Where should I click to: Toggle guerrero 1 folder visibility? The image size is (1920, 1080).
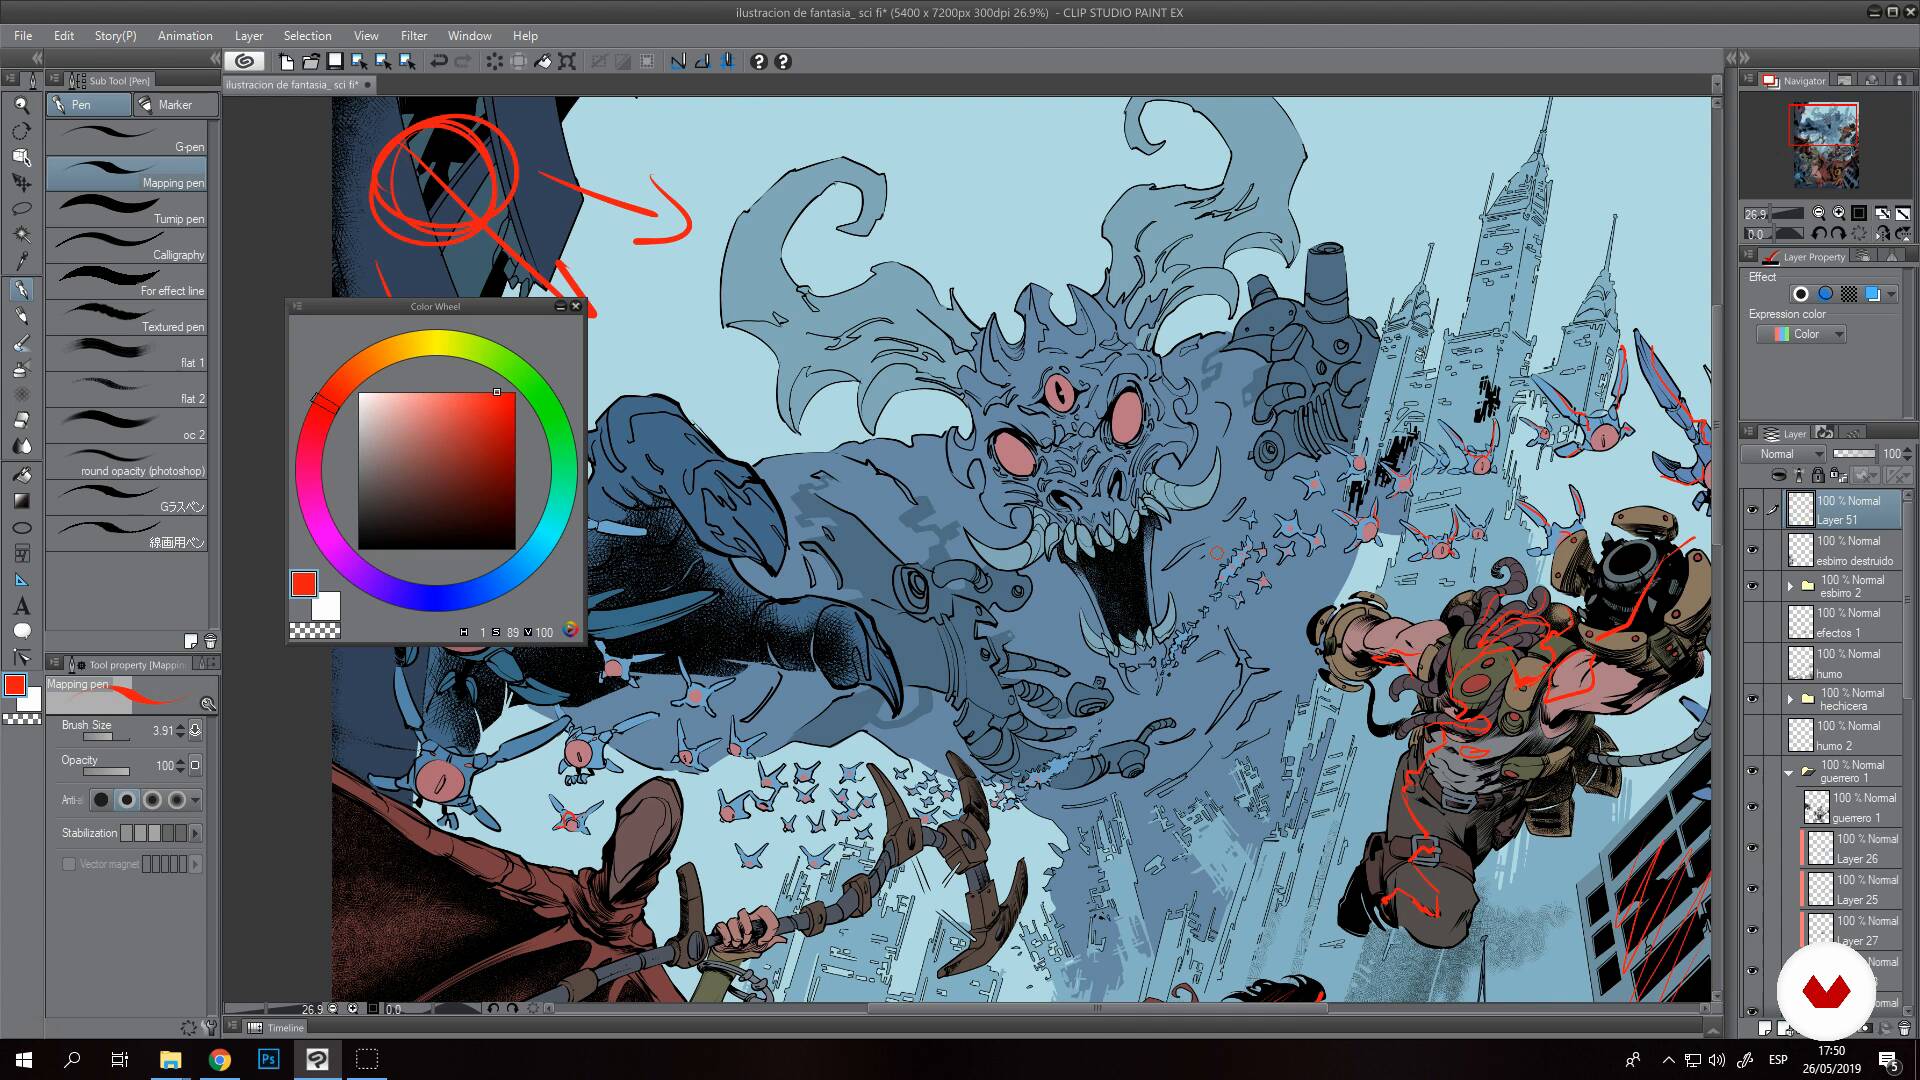[1752, 771]
